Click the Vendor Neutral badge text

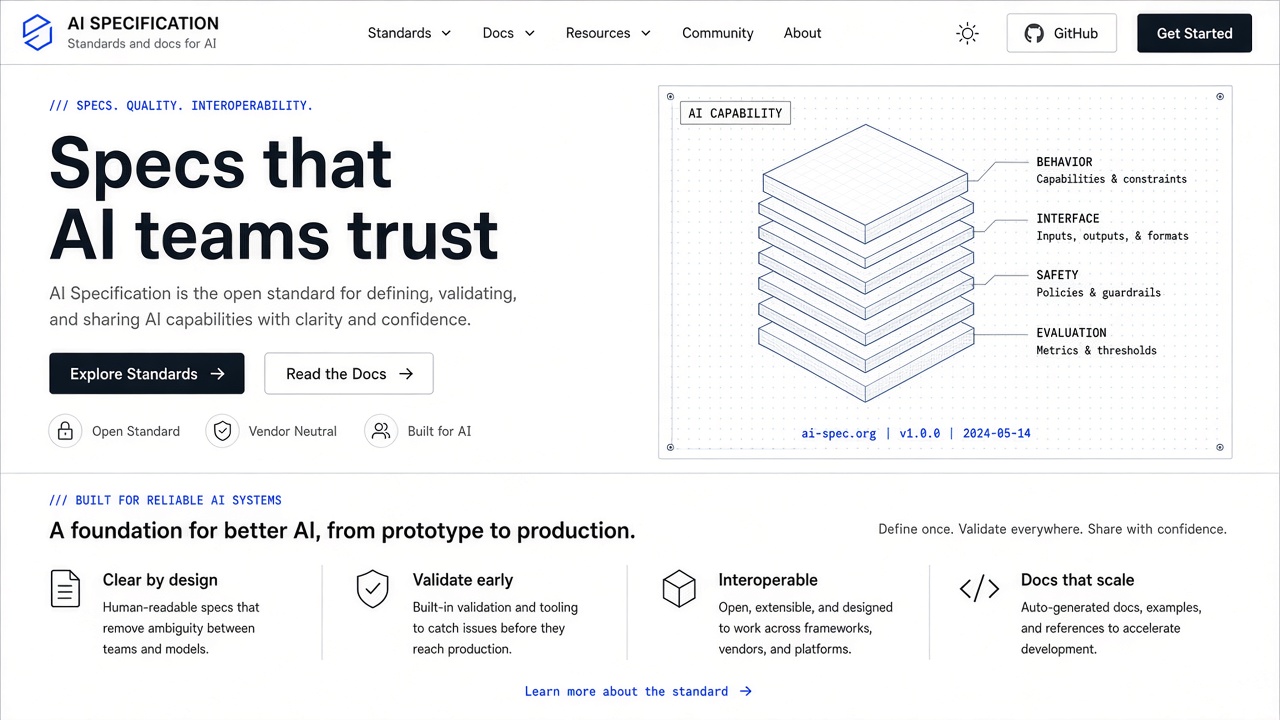[293, 431]
